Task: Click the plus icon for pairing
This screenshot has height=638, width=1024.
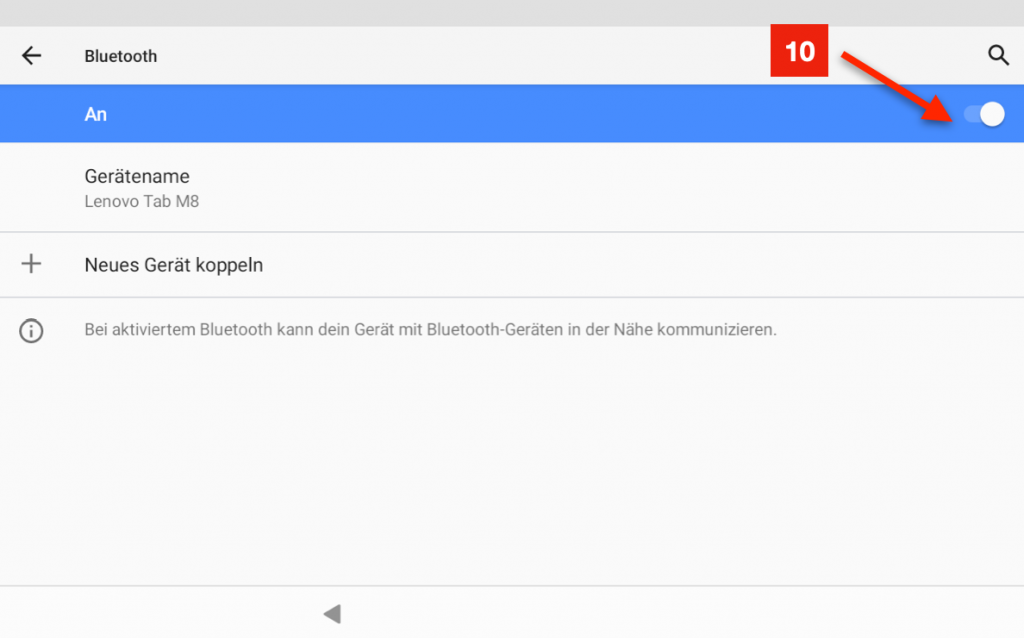Action: [x=32, y=265]
